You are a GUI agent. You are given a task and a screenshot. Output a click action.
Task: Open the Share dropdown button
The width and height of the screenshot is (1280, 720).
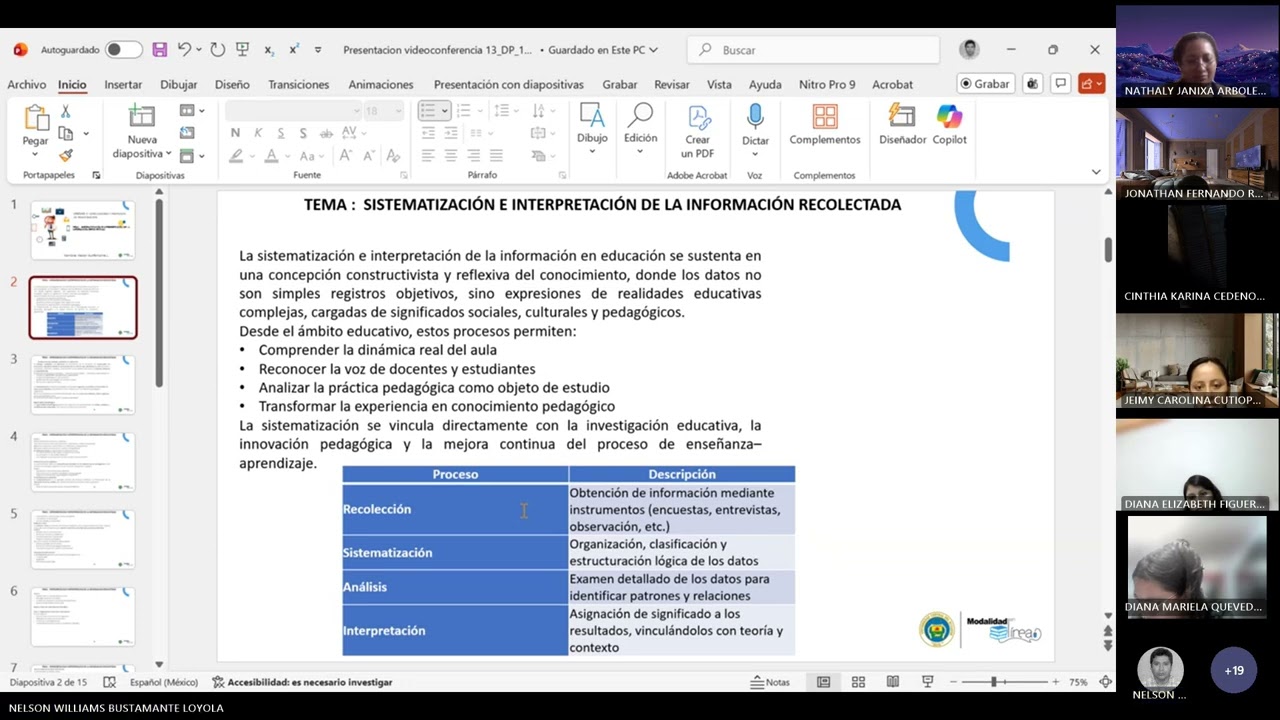tap(1091, 84)
